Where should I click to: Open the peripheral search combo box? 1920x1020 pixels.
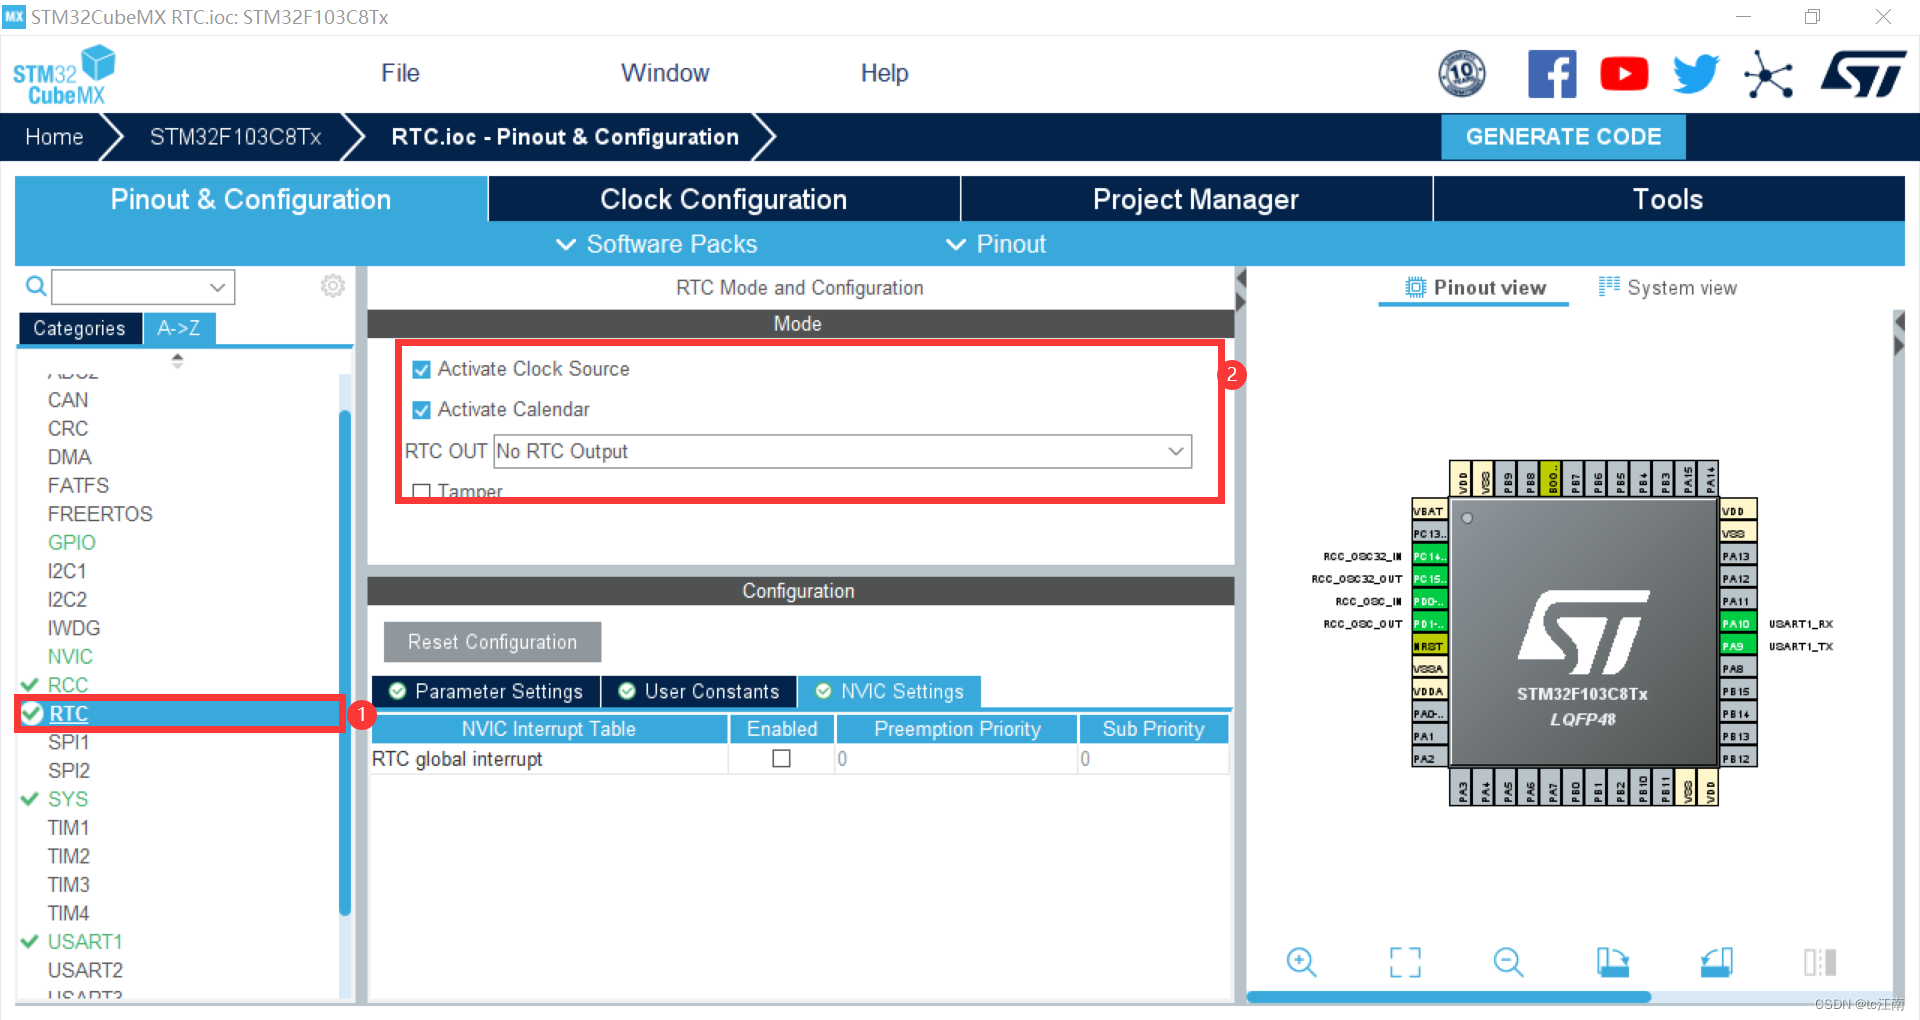click(143, 287)
